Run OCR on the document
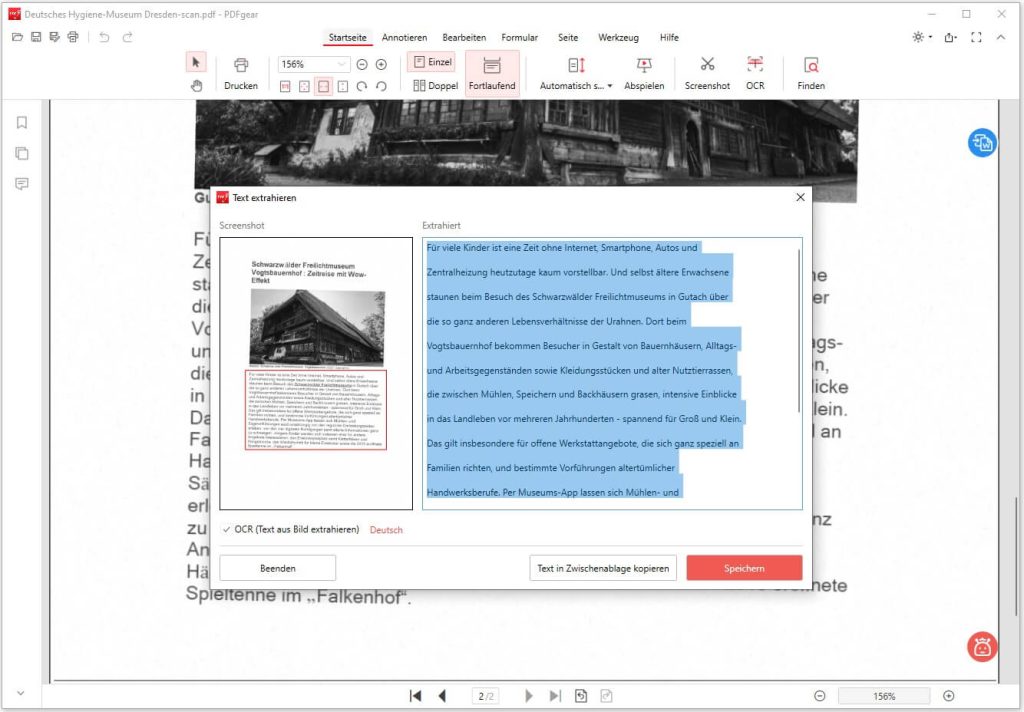 tap(755, 72)
